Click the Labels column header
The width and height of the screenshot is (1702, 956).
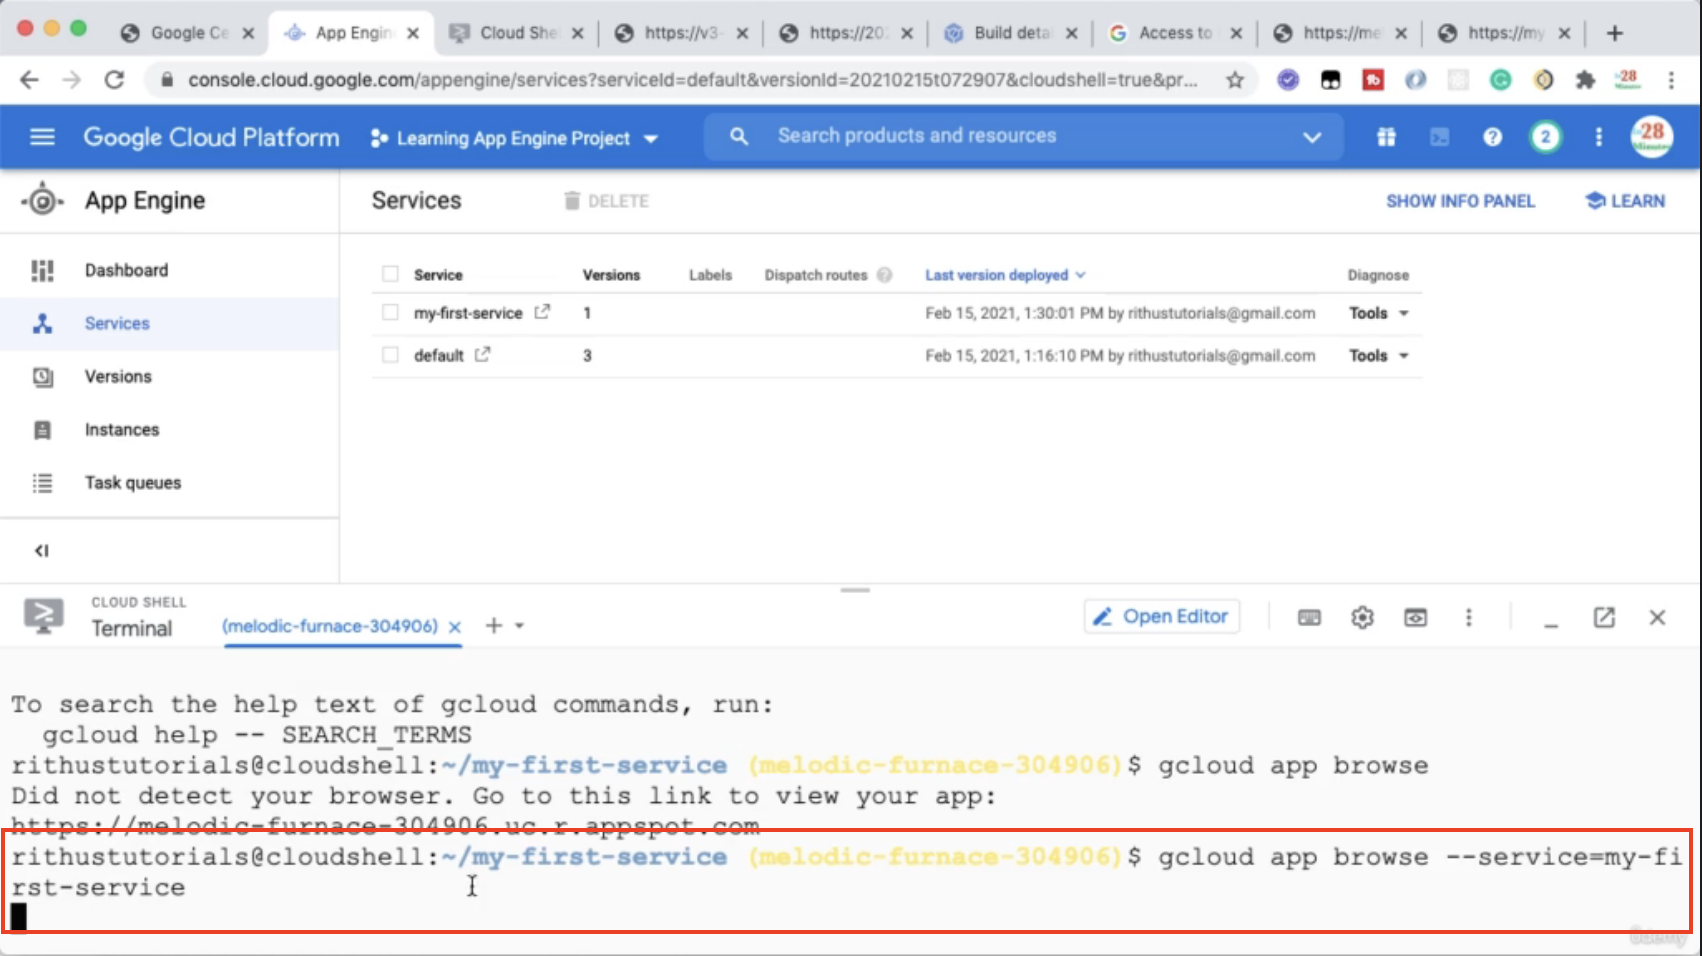coord(710,275)
